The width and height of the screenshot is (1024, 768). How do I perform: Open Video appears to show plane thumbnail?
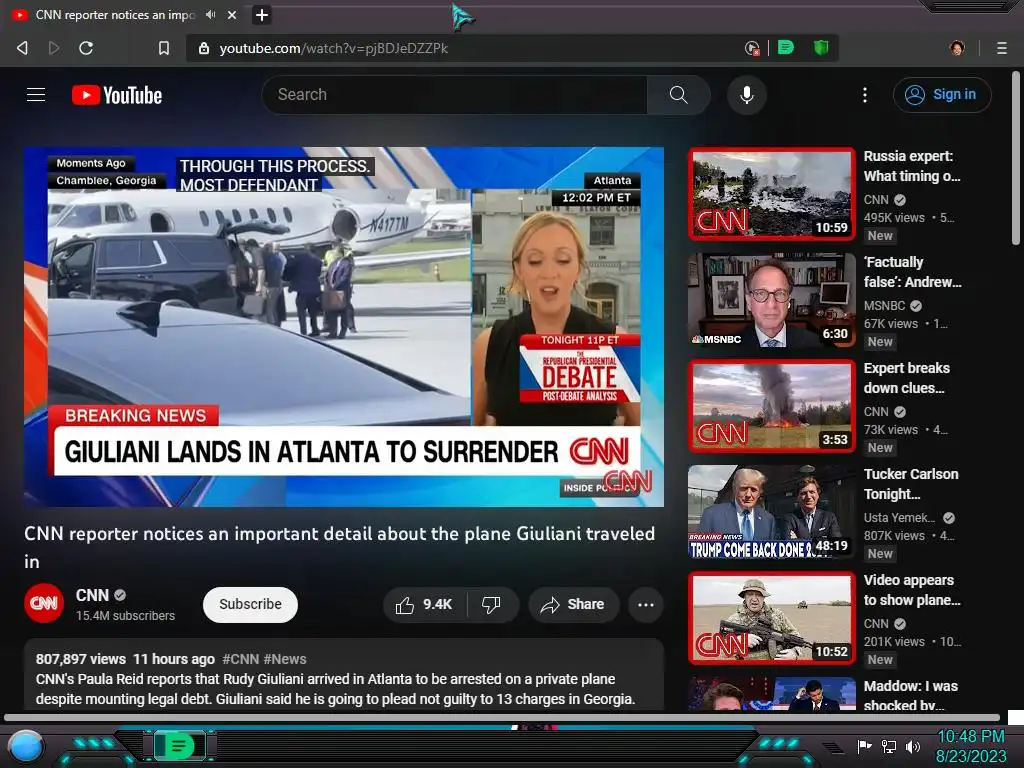point(771,618)
